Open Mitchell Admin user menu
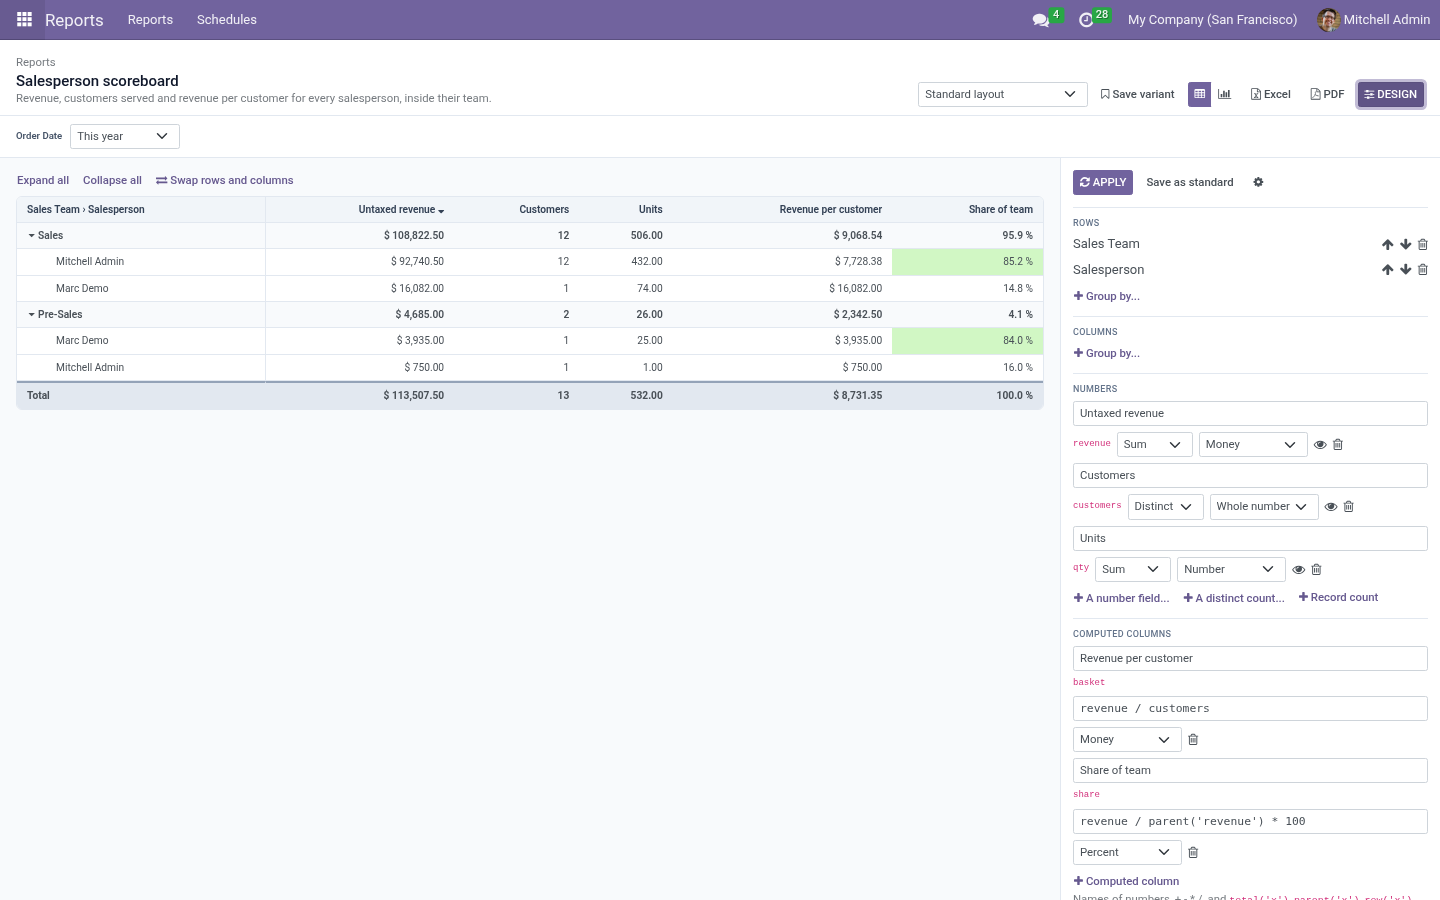 (1373, 19)
